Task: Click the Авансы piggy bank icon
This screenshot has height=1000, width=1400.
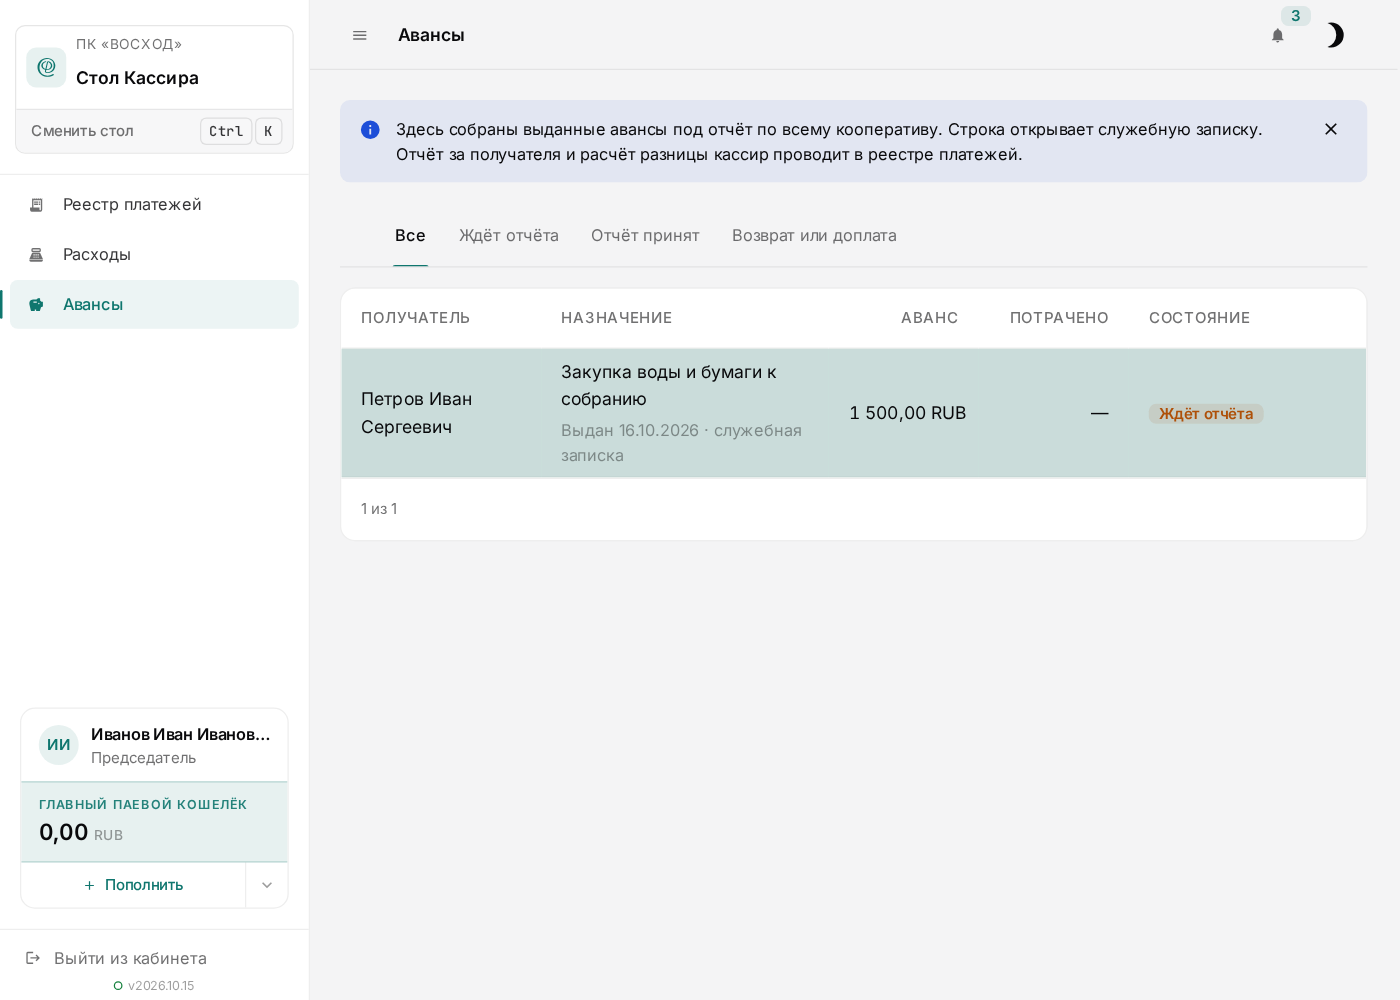Action: click(x=36, y=305)
